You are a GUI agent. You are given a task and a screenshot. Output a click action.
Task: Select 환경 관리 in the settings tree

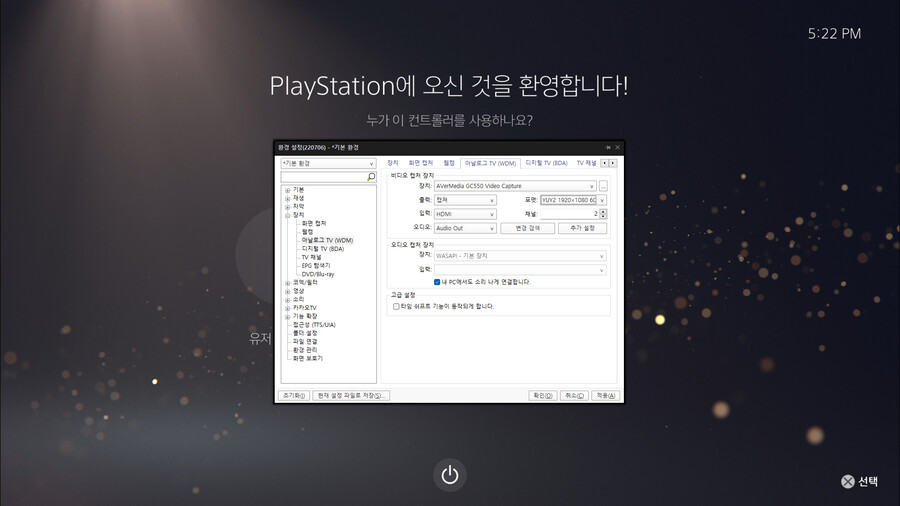tap(305, 350)
